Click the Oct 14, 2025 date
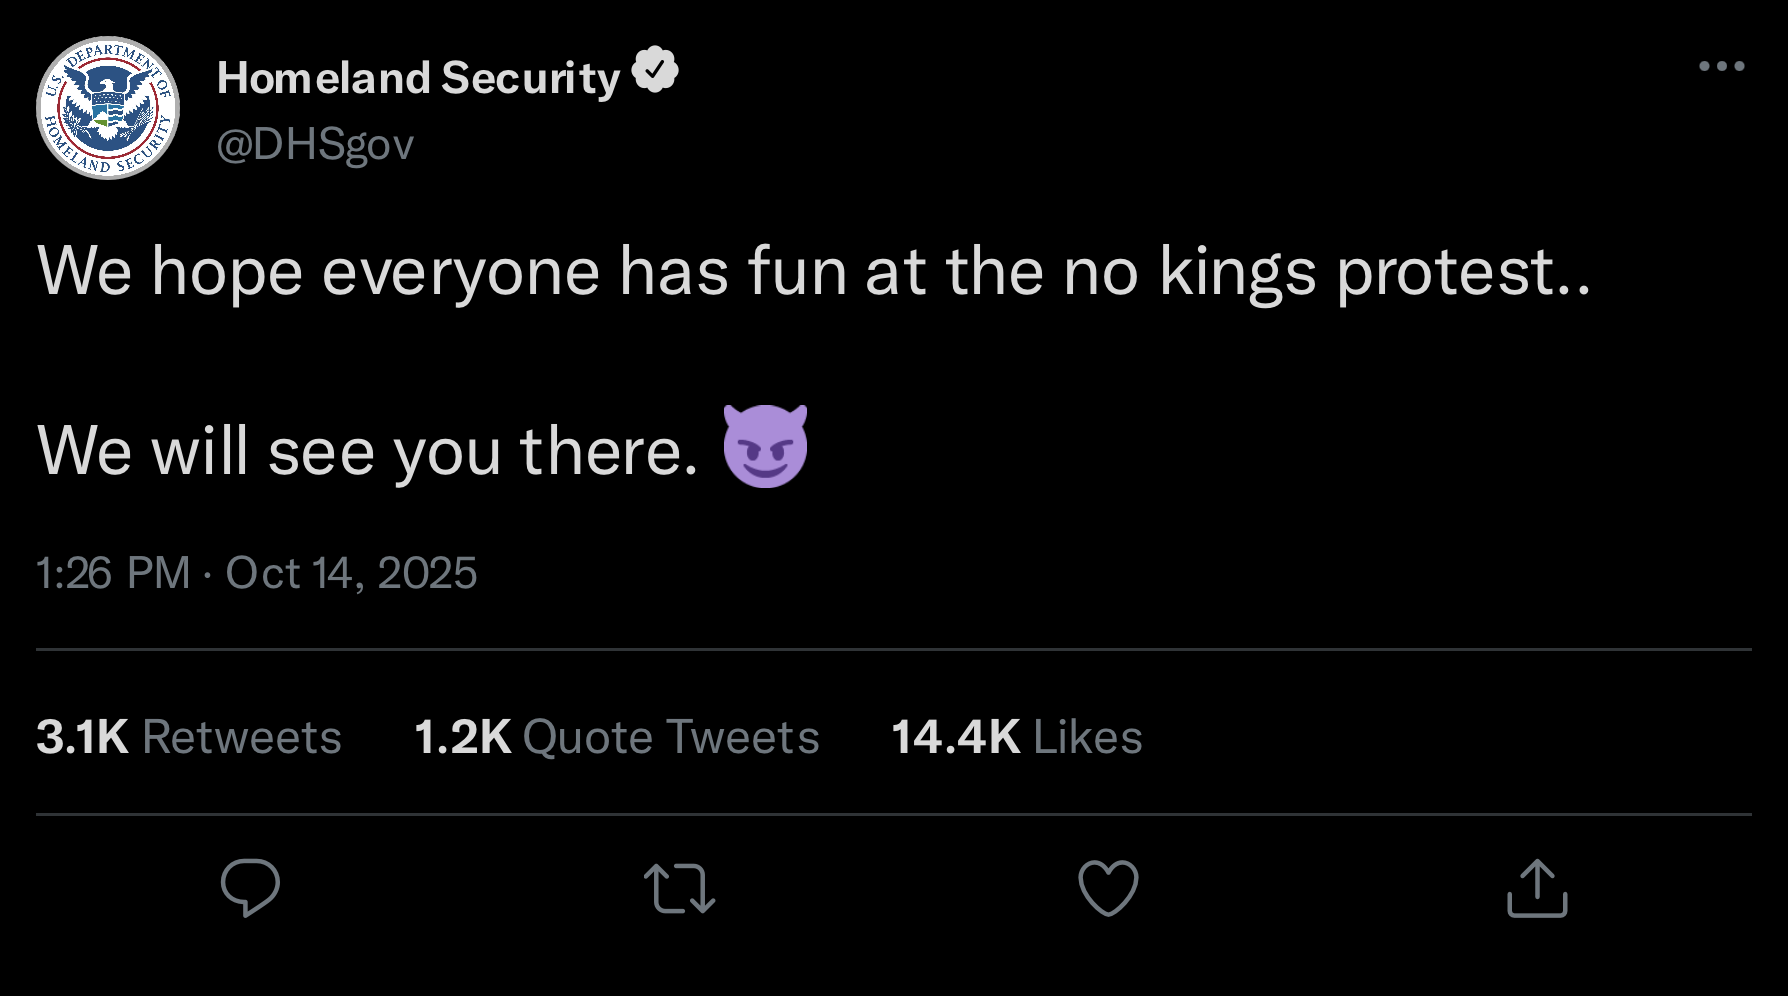This screenshot has height=996, width=1788. click(x=351, y=573)
